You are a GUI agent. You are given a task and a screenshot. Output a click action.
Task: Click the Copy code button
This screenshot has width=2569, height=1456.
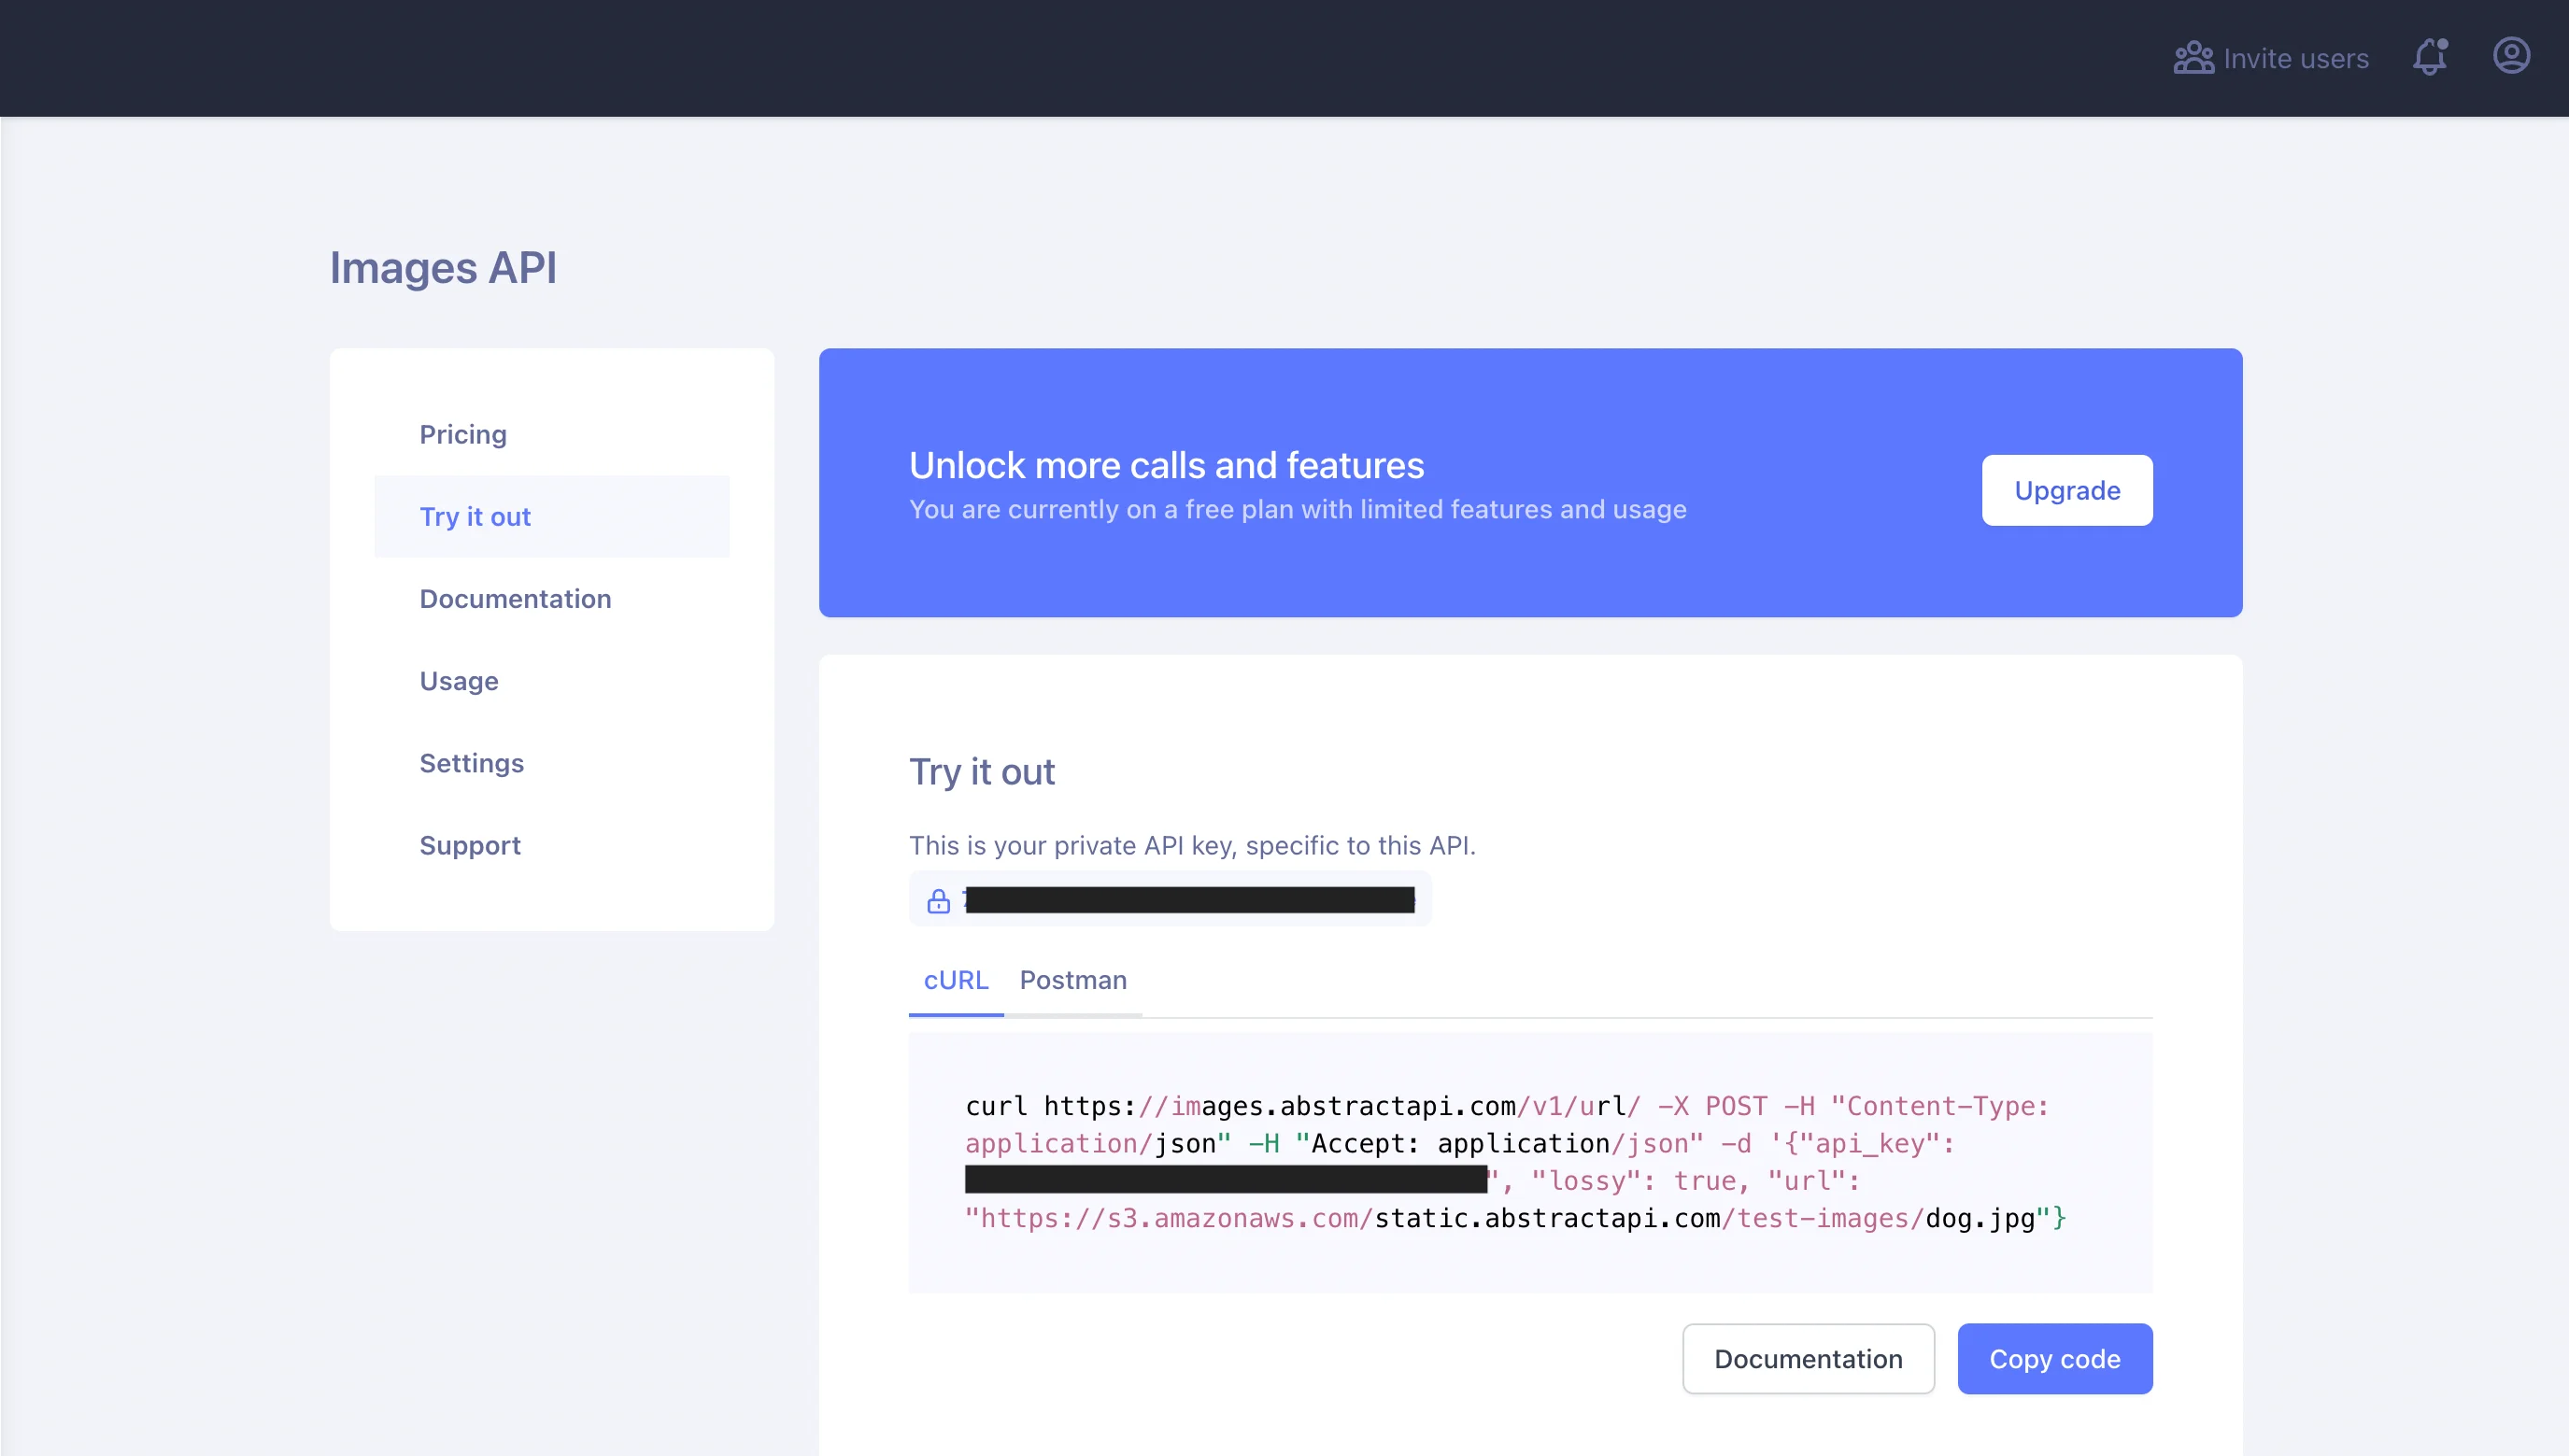tap(2054, 1358)
